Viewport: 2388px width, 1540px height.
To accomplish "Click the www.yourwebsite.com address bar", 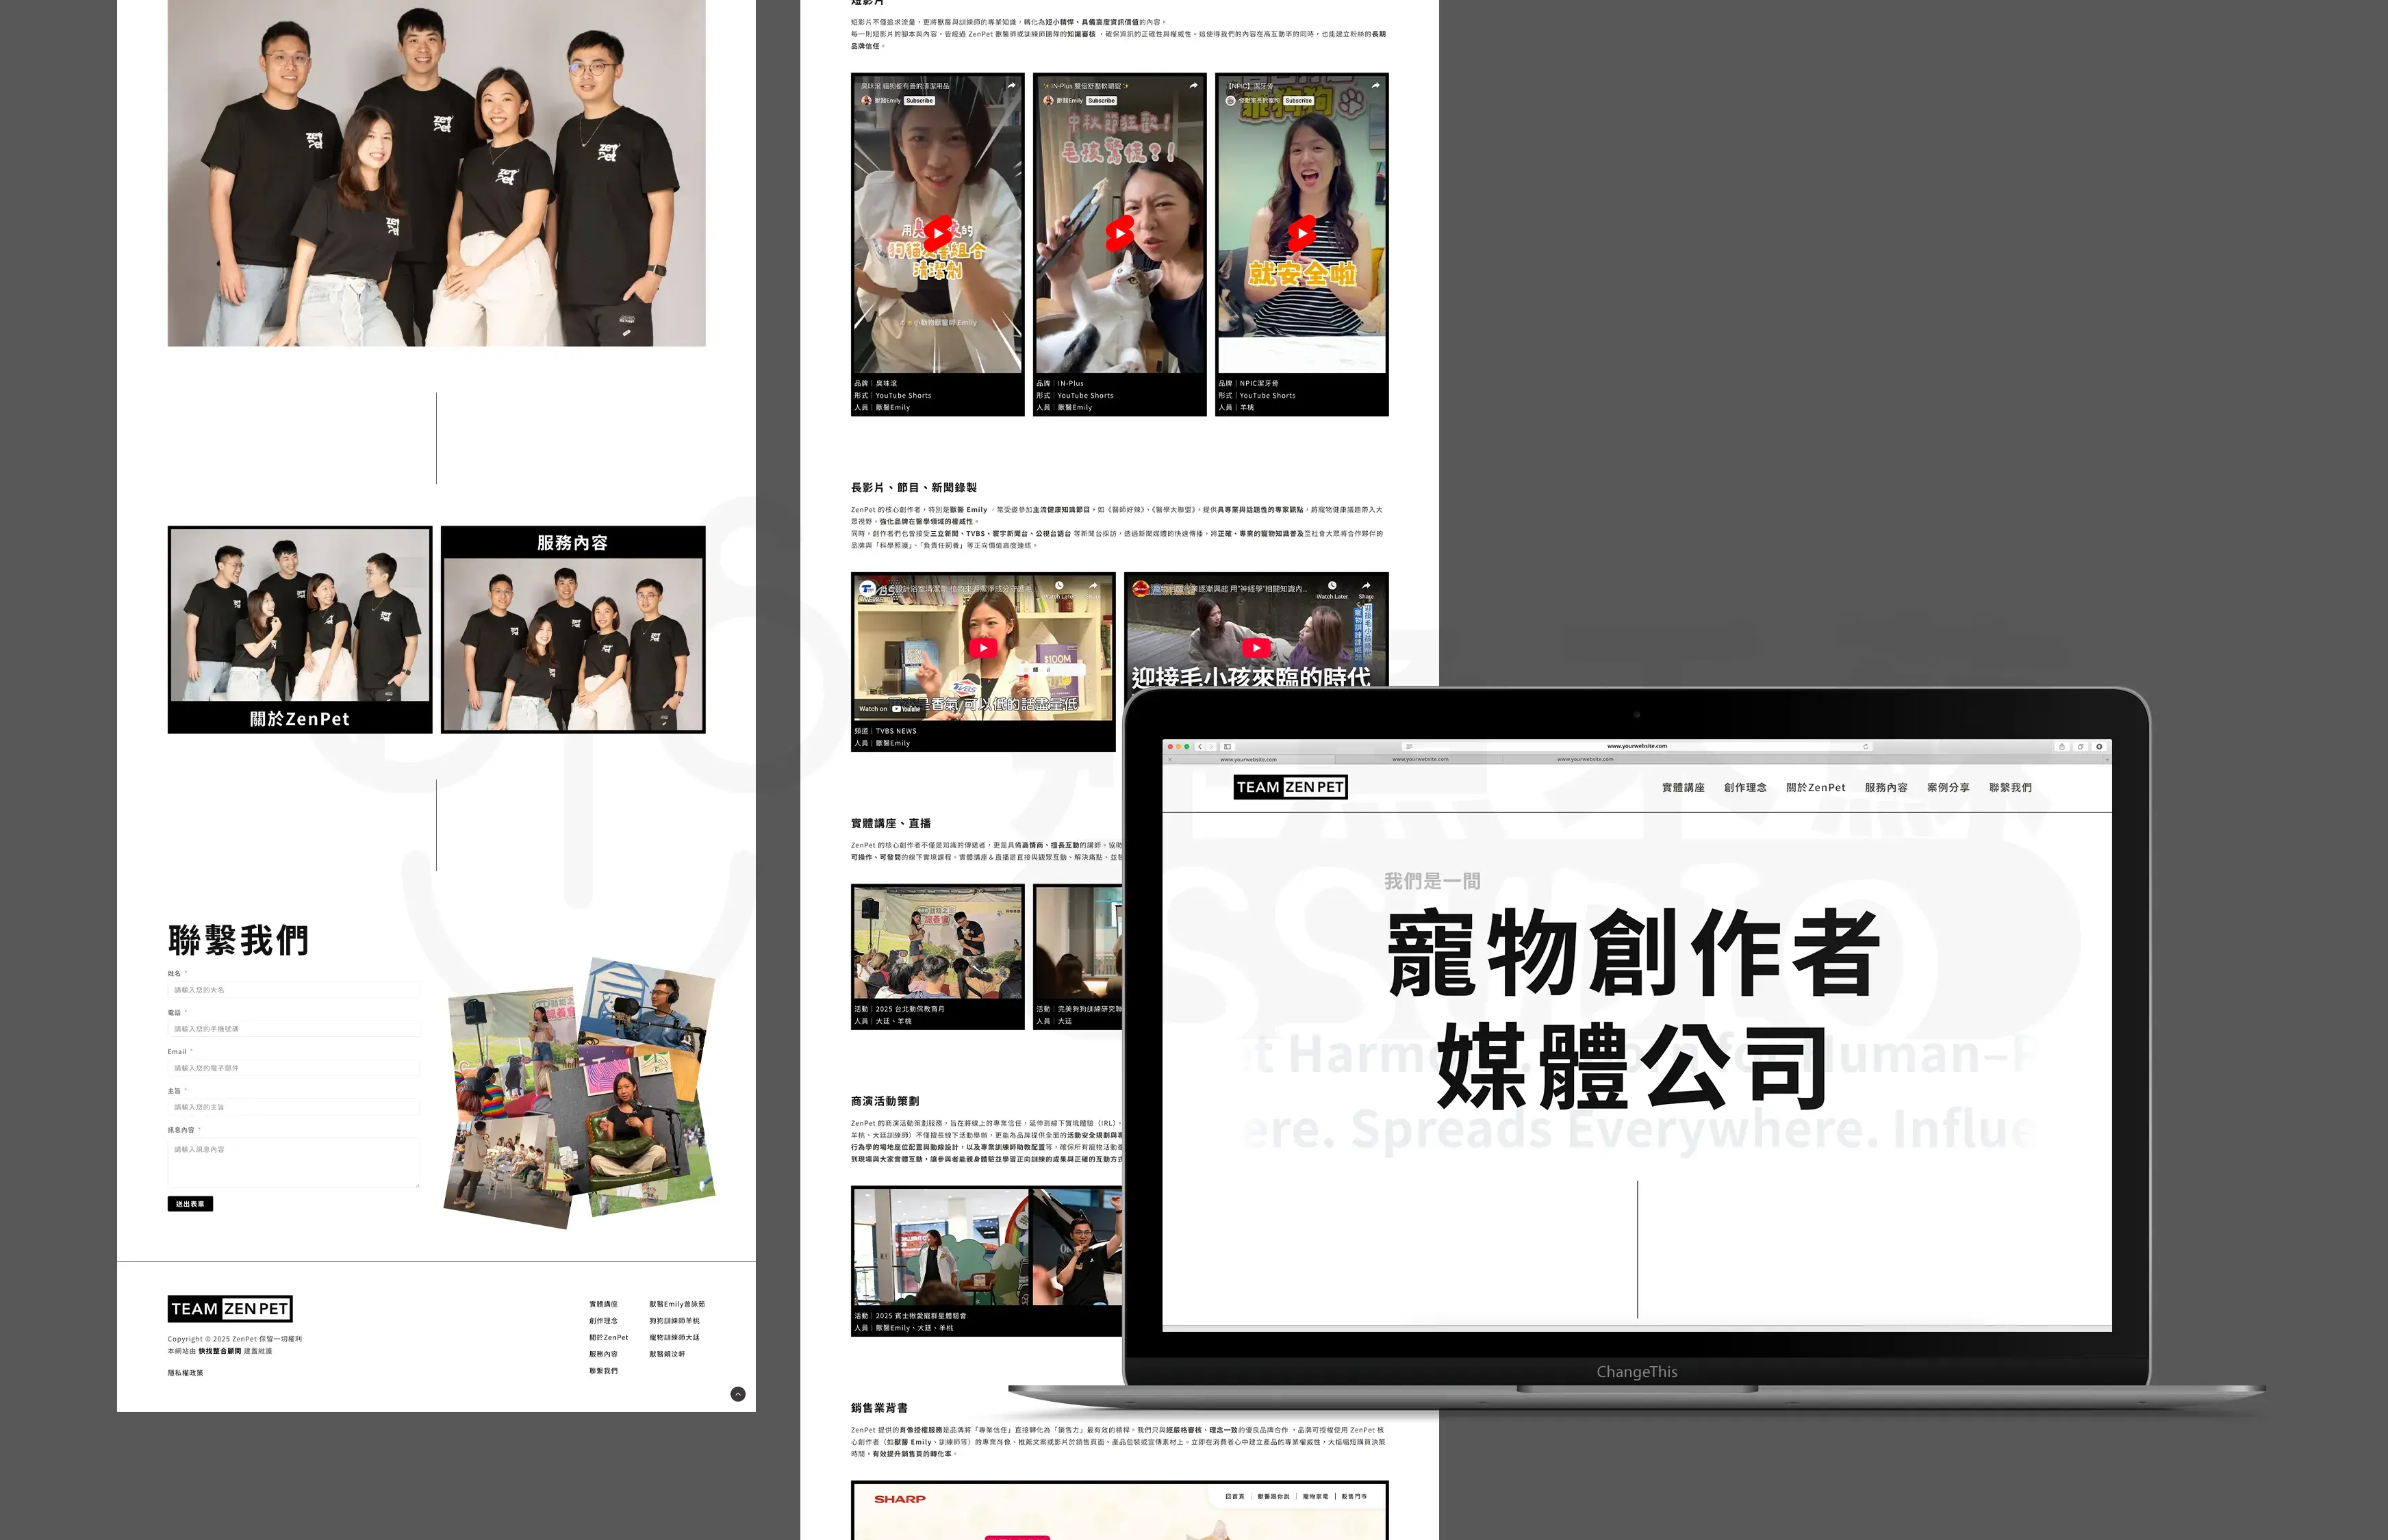I will pyautogui.click(x=1637, y=746).
